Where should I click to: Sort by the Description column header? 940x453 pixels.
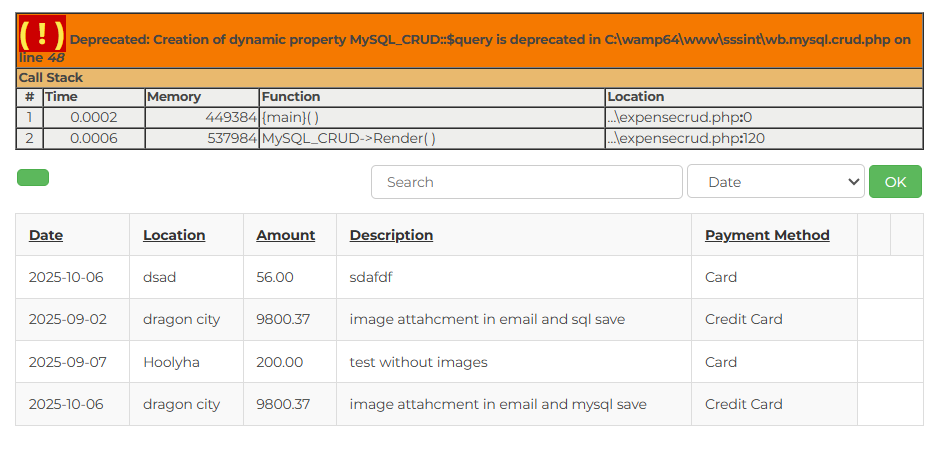[x=391, y=235]
